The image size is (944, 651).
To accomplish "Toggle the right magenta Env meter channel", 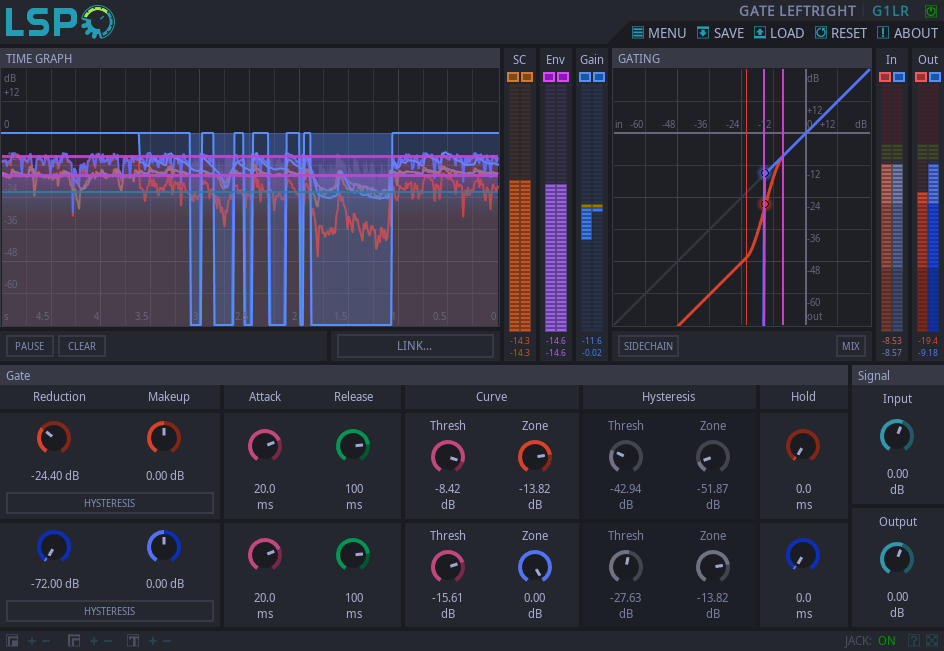I will [x=563, y=77].
